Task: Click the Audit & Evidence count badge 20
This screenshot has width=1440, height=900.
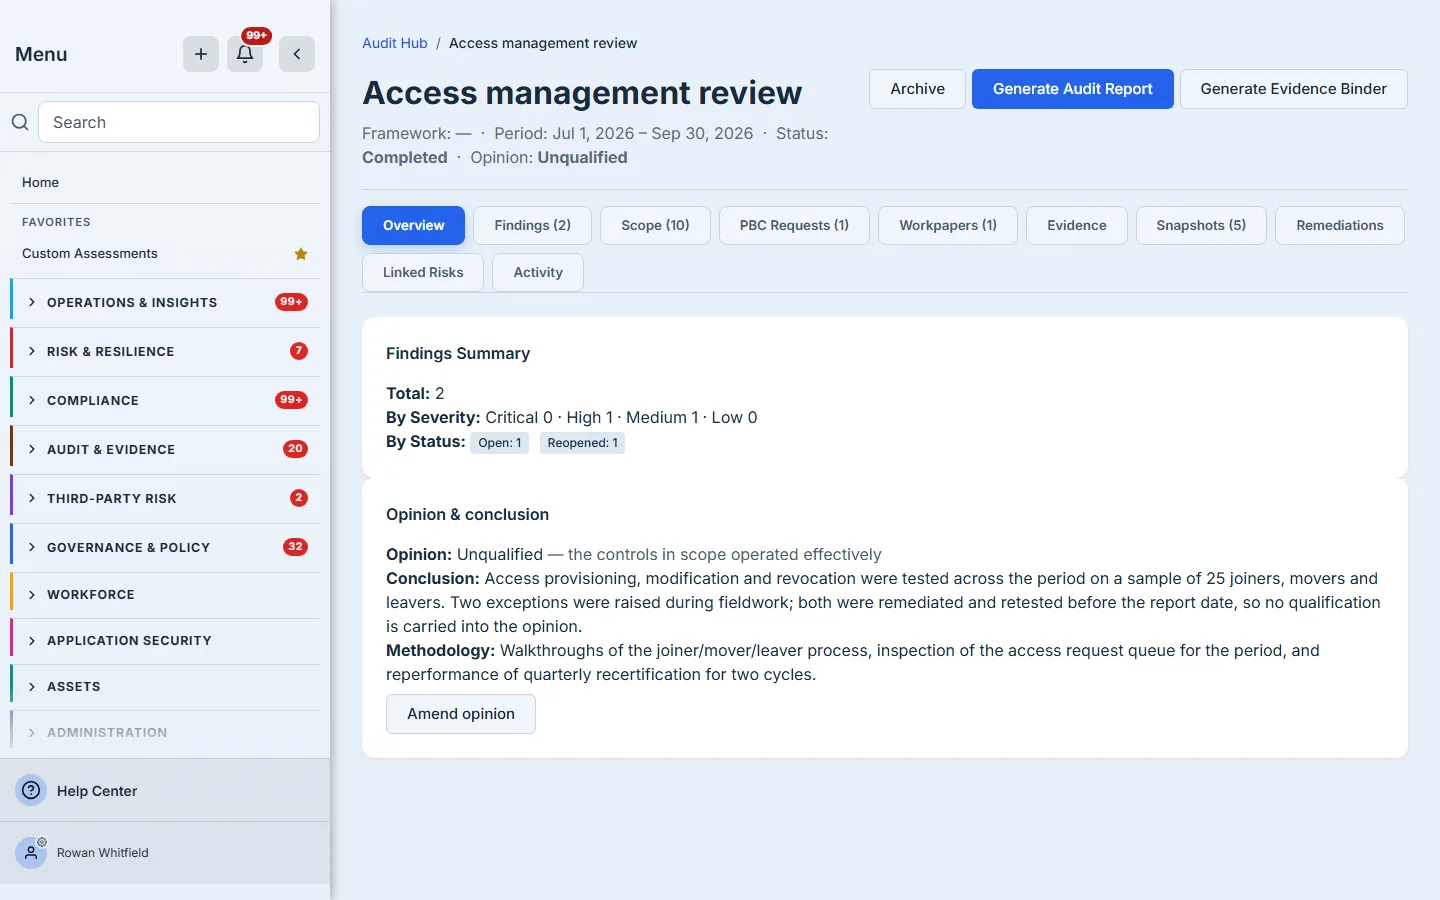Action: click(x=295, y=449)
